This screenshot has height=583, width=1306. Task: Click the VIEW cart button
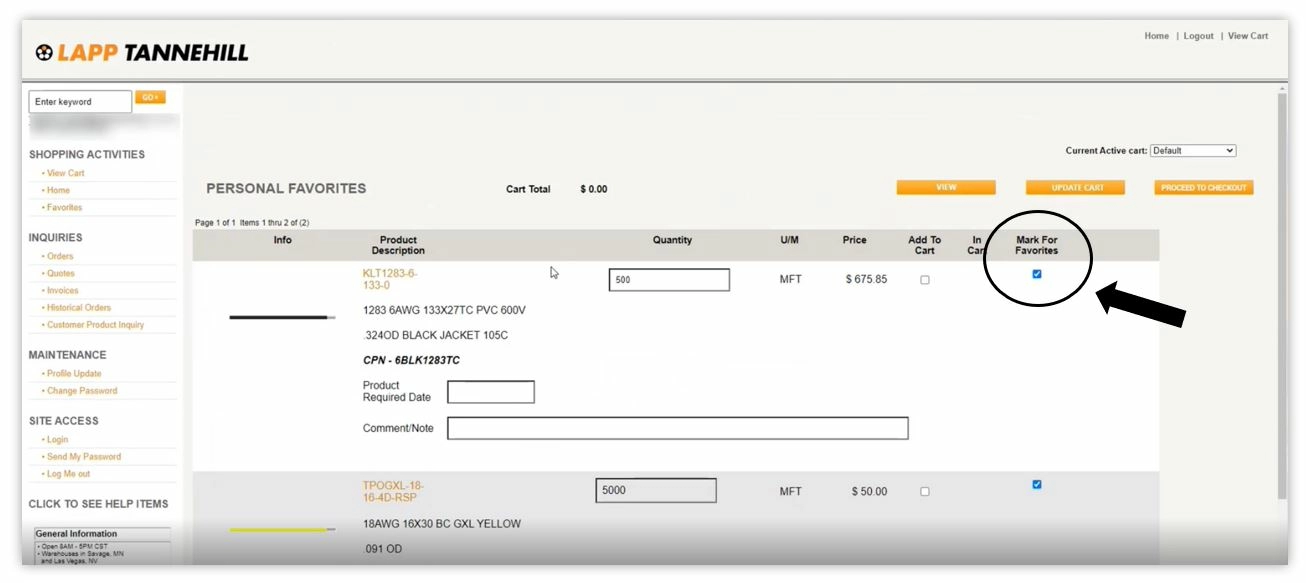(946, 187)
